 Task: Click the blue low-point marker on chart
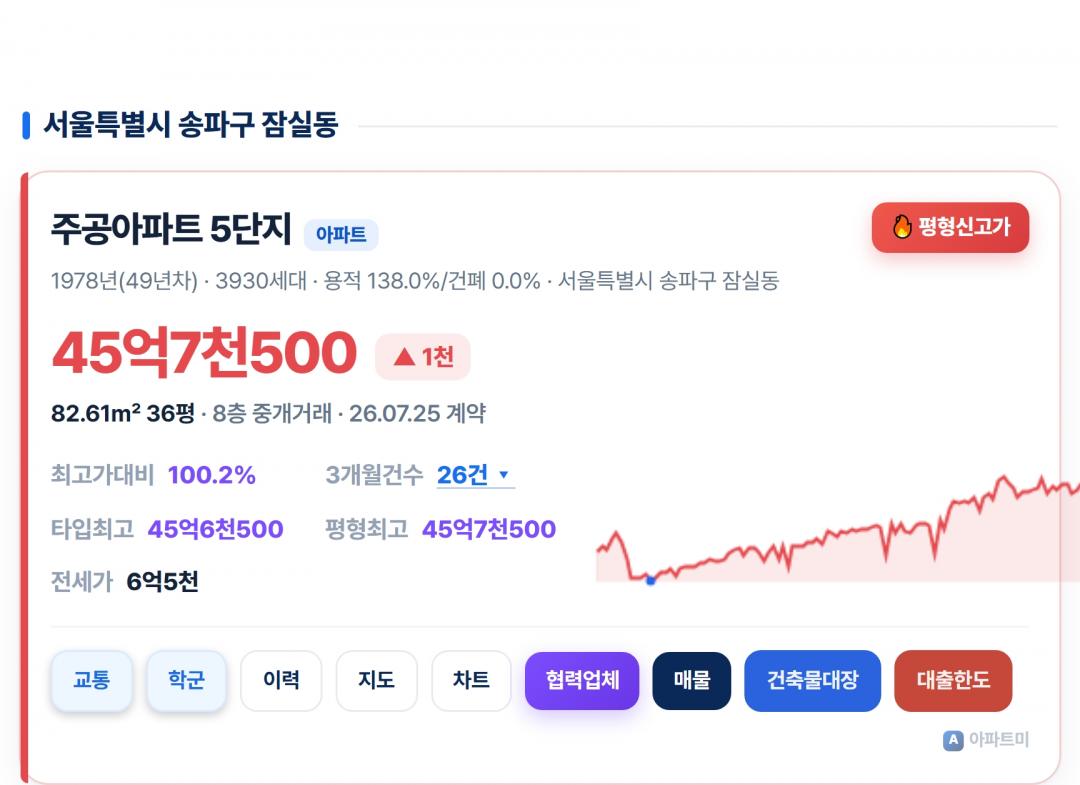(x=650, y=580)
